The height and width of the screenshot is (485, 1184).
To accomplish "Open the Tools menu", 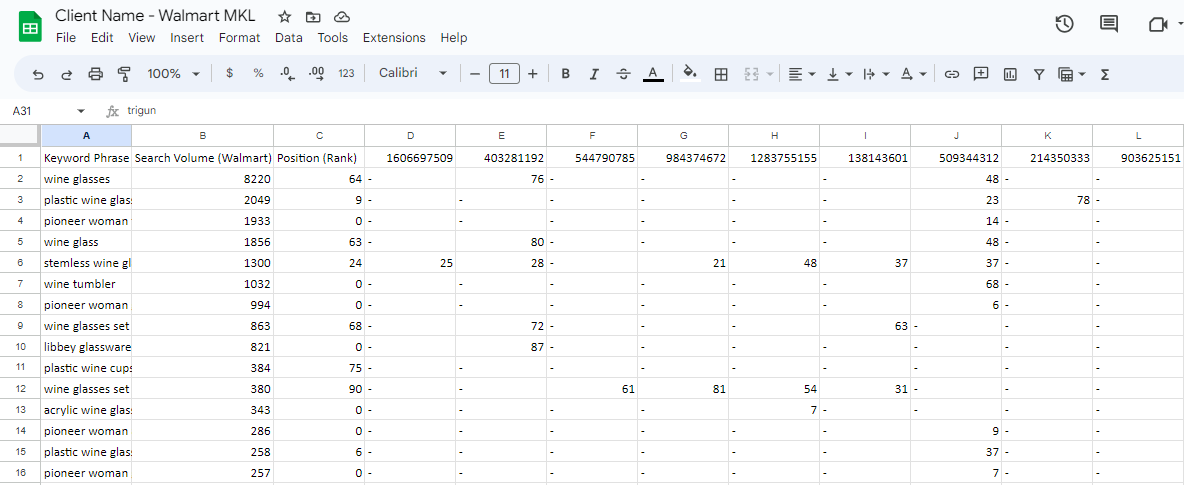I will click(332, 38).
